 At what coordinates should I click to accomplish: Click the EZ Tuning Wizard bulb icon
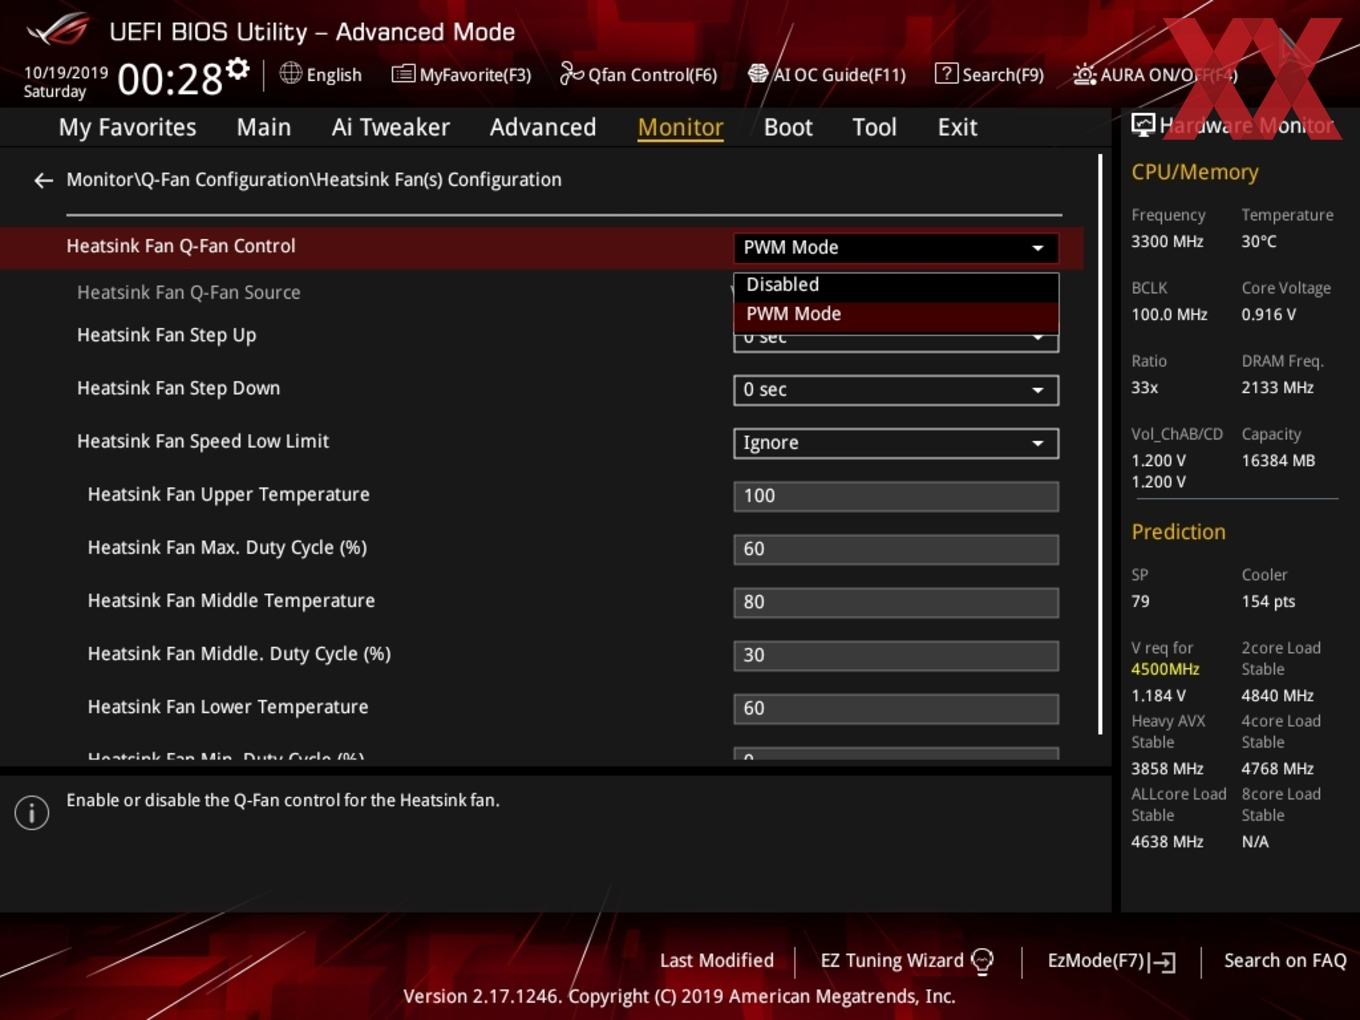983,962
